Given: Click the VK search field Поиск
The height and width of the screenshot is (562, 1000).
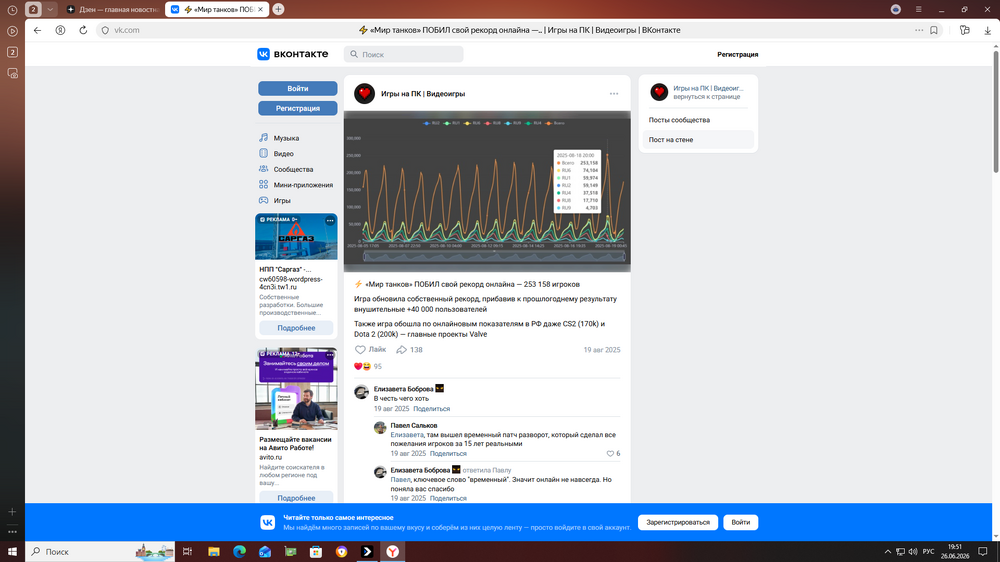Looking at the screenshot, I should pos(404,54).
